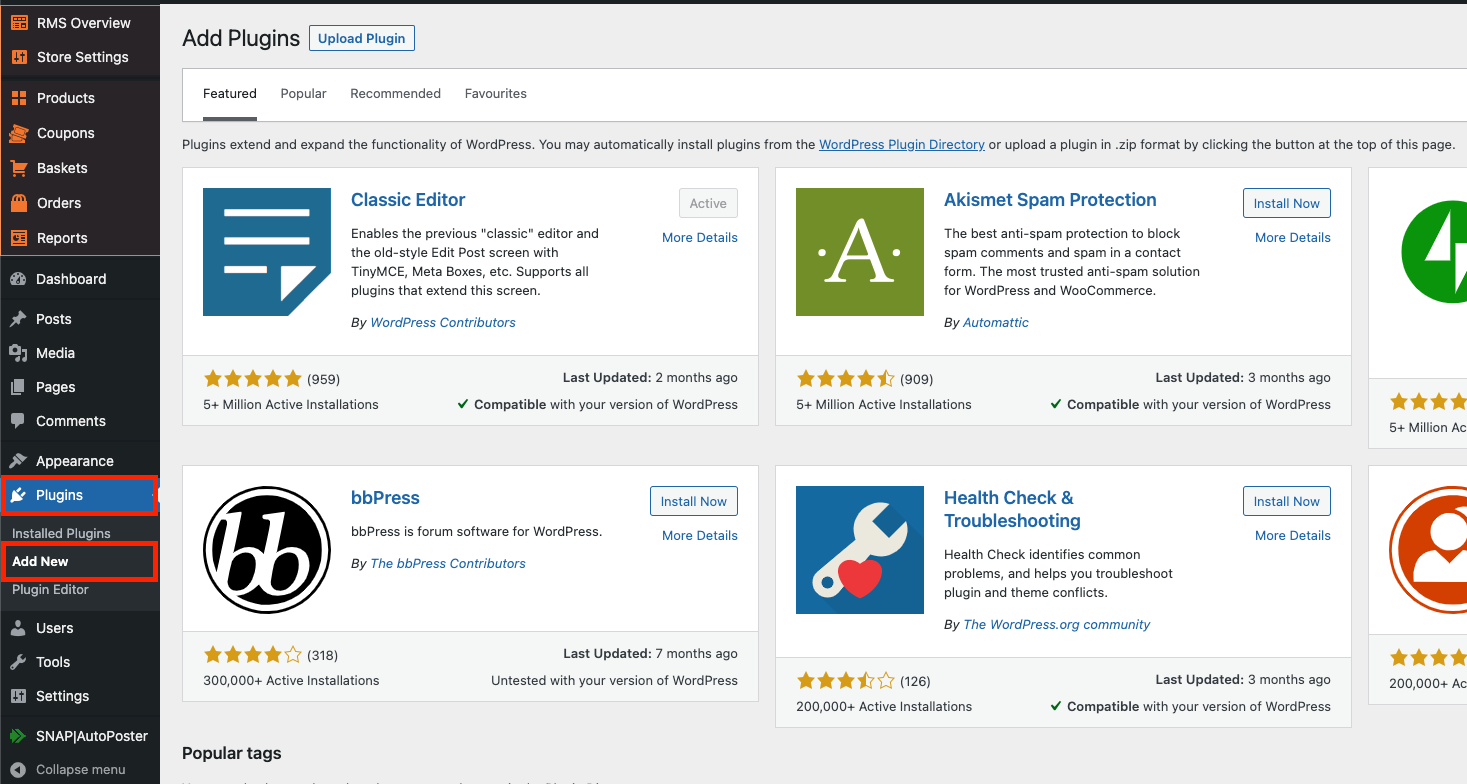Open More Details for Health Check

1293,535
